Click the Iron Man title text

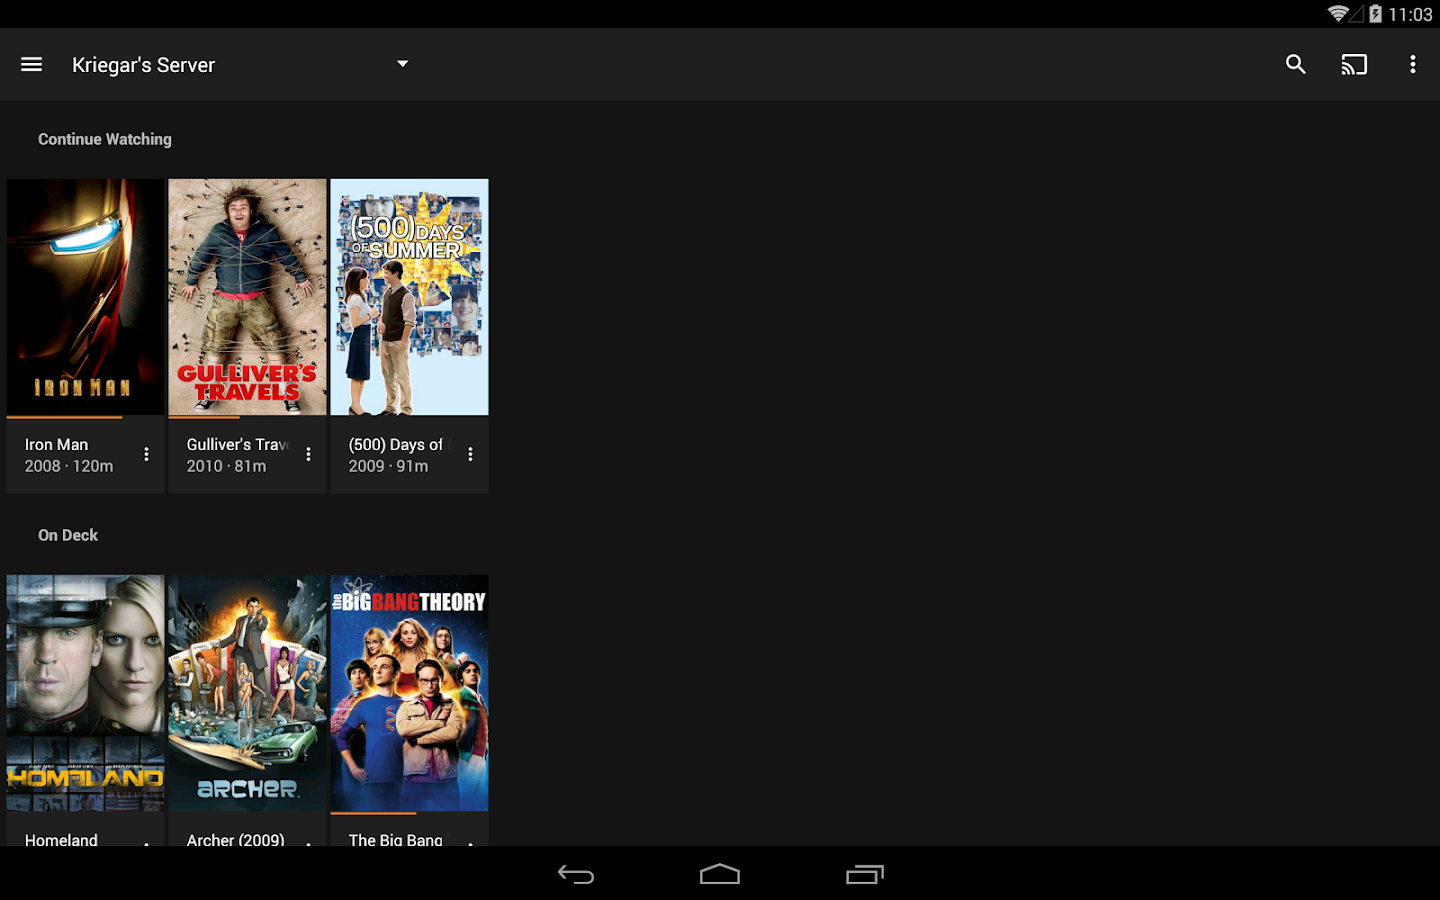(x=56, y=444)
